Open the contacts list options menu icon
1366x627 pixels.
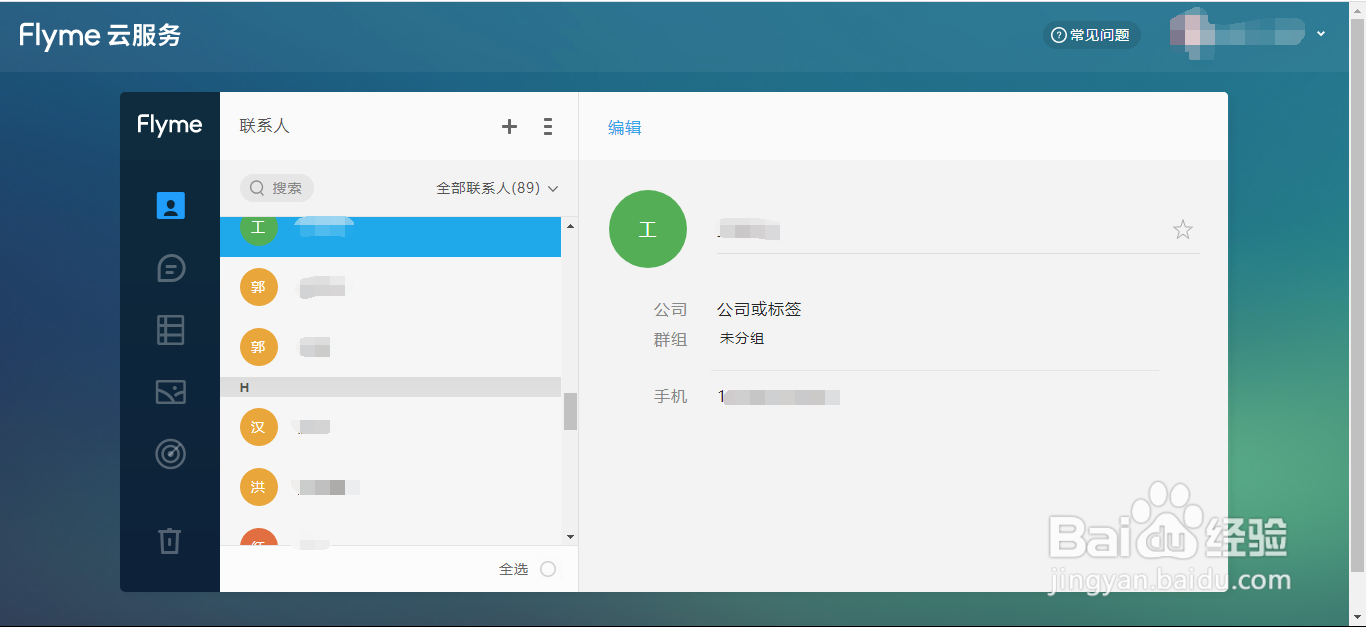click(x=547, y=126)
